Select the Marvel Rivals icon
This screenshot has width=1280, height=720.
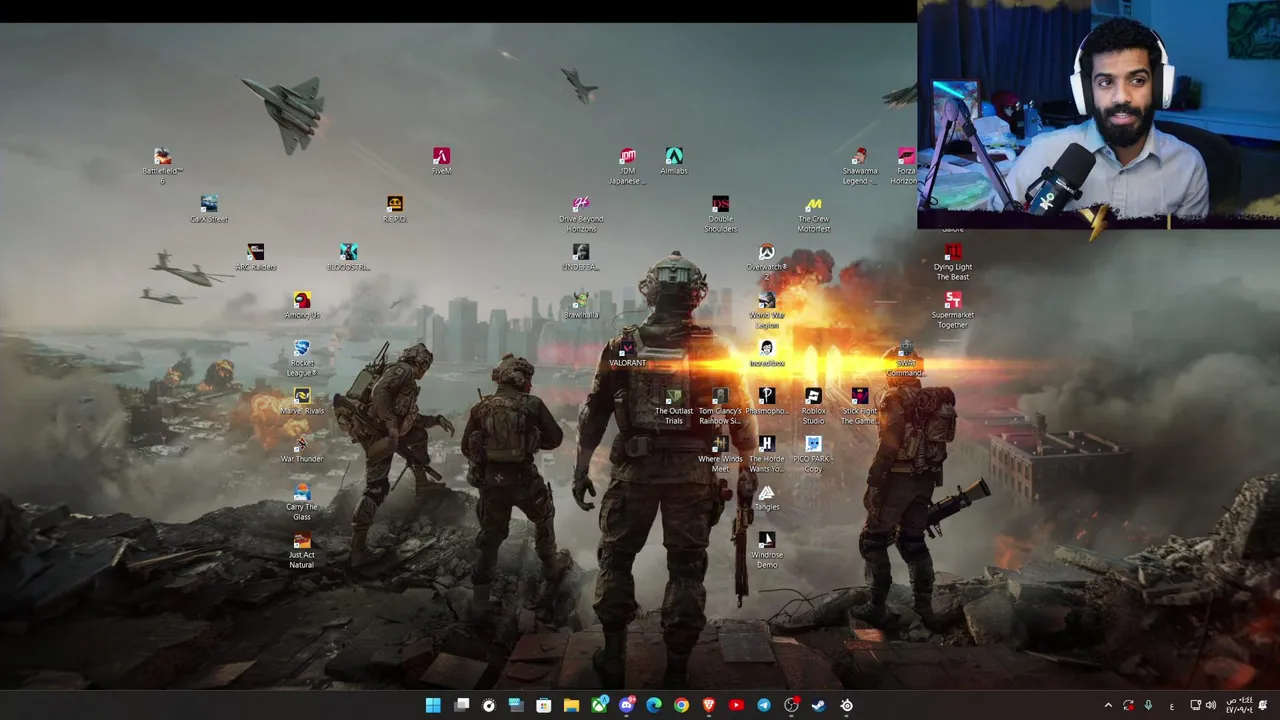click(302, 401)
